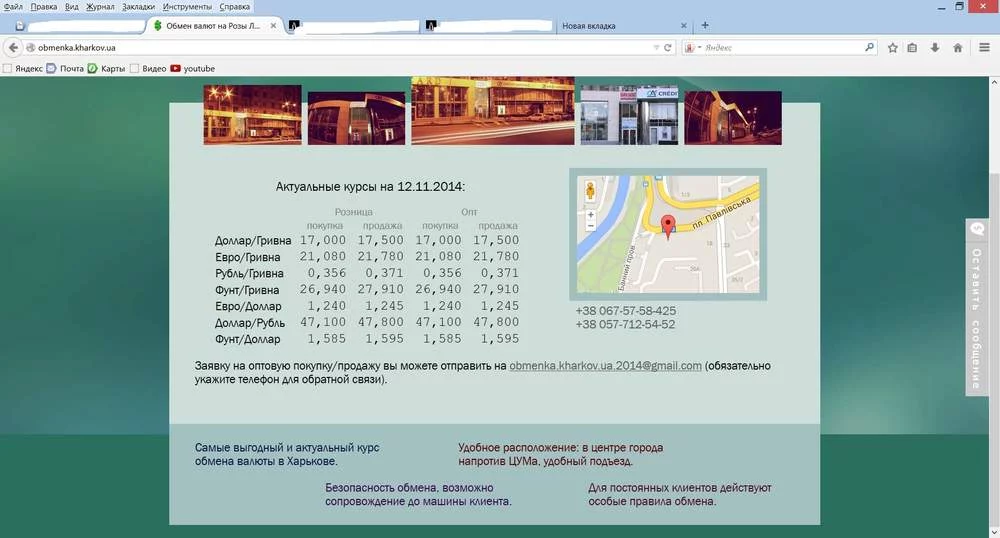Zoom out the map with minus button
Screen dimensions: 1000x538
591,227
